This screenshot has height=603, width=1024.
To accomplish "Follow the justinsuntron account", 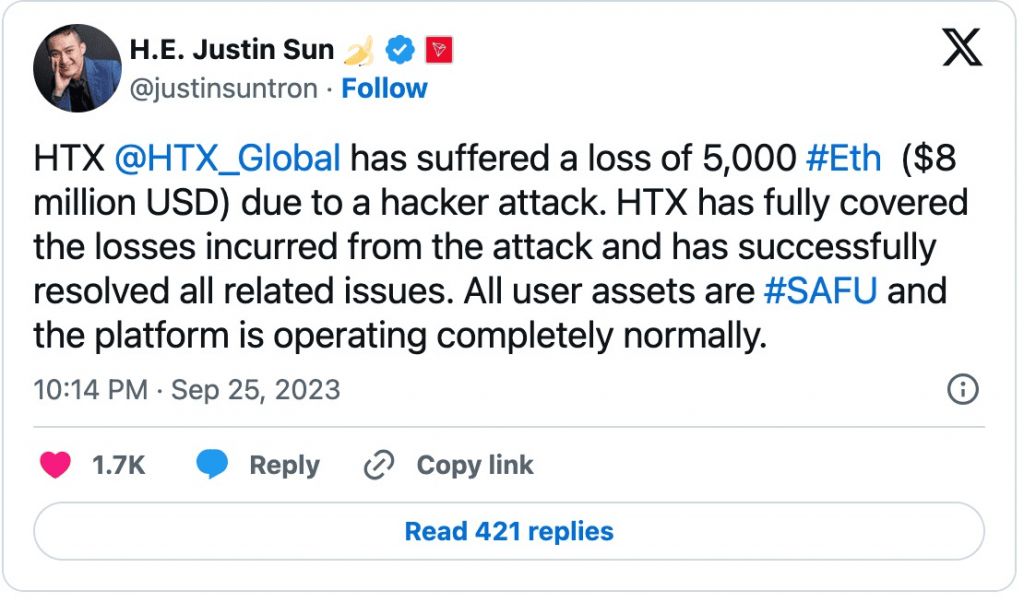I will pyautogui.click(x=384, y=88).
